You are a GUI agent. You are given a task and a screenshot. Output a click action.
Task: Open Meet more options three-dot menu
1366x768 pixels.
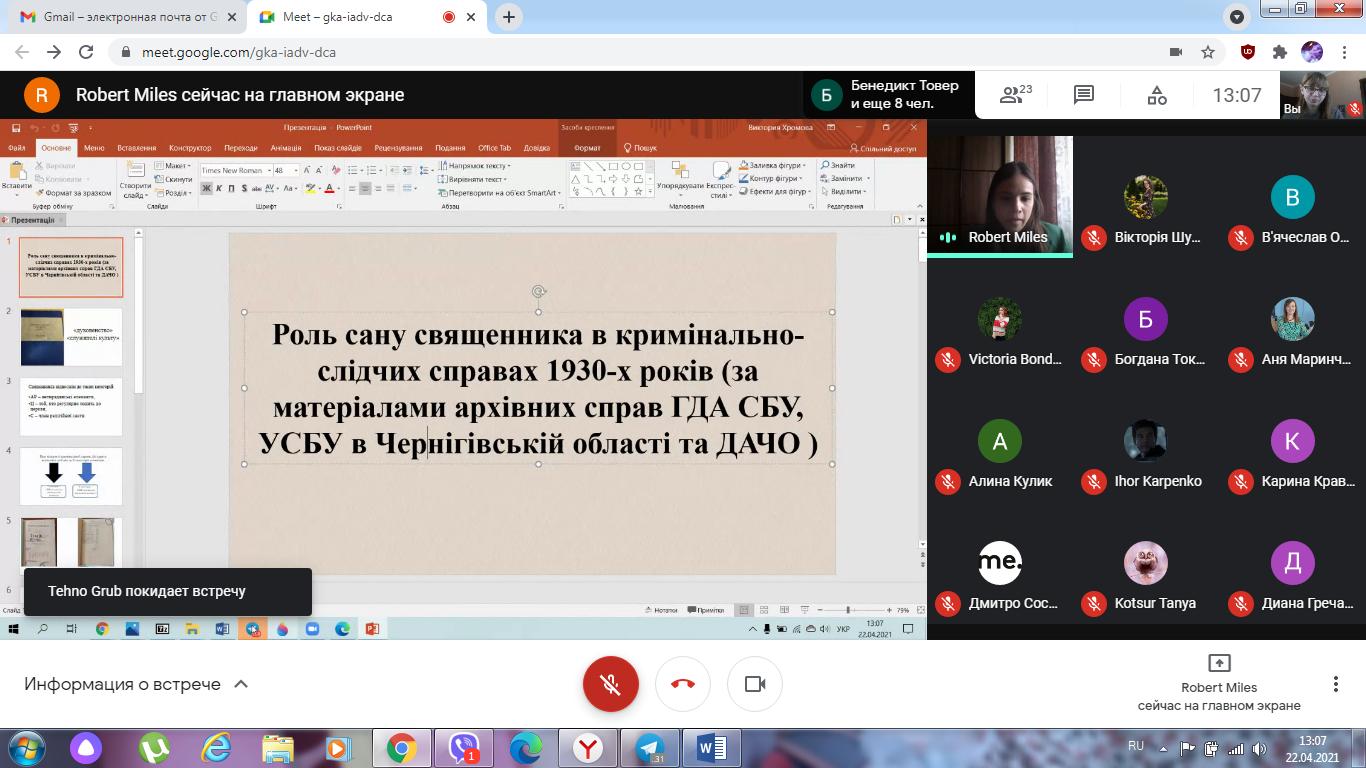point(1335,684)
